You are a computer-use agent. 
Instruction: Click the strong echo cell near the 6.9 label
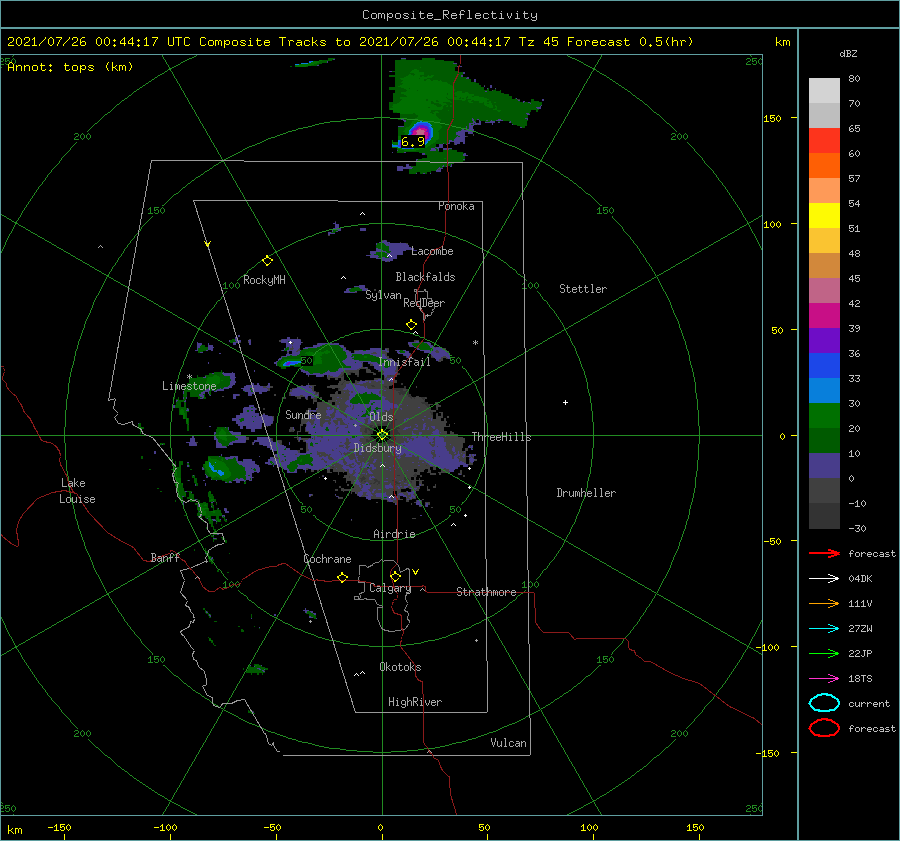coord(421,130)
